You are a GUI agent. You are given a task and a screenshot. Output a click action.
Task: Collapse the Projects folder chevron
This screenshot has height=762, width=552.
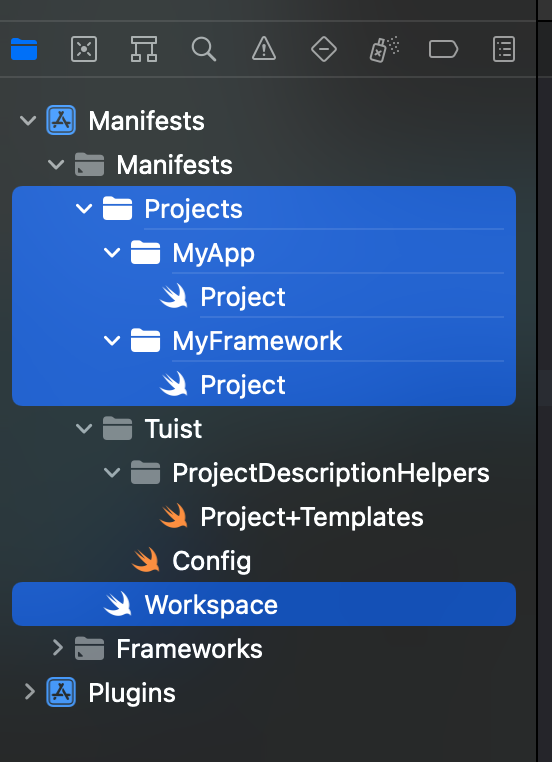[x=84, y=208]
